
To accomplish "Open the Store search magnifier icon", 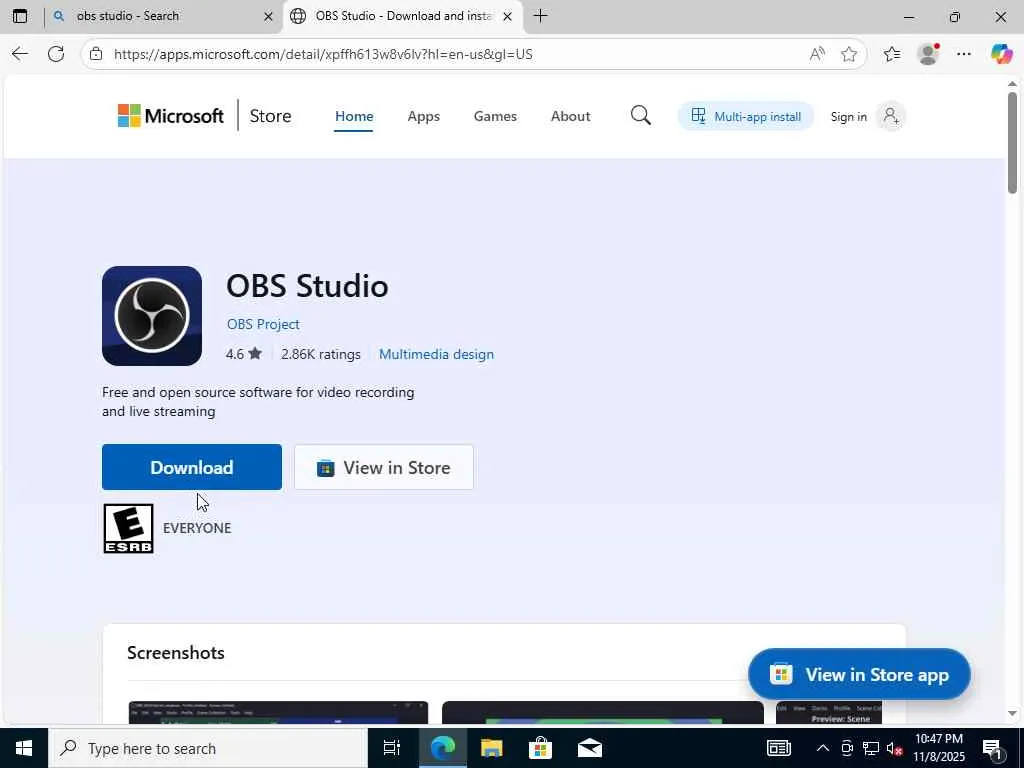I will coord(641,116).
